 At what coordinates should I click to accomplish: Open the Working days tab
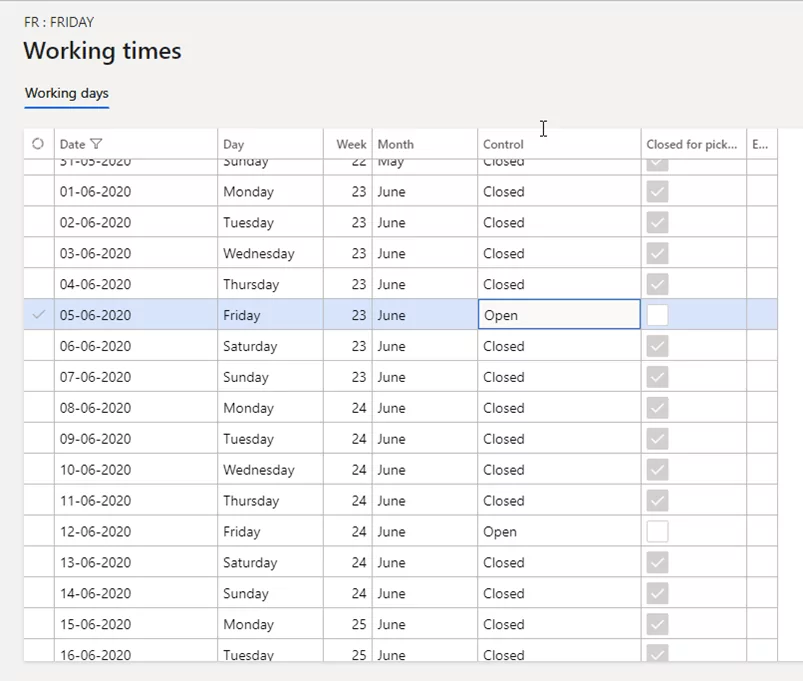click(x=66, y=93)
